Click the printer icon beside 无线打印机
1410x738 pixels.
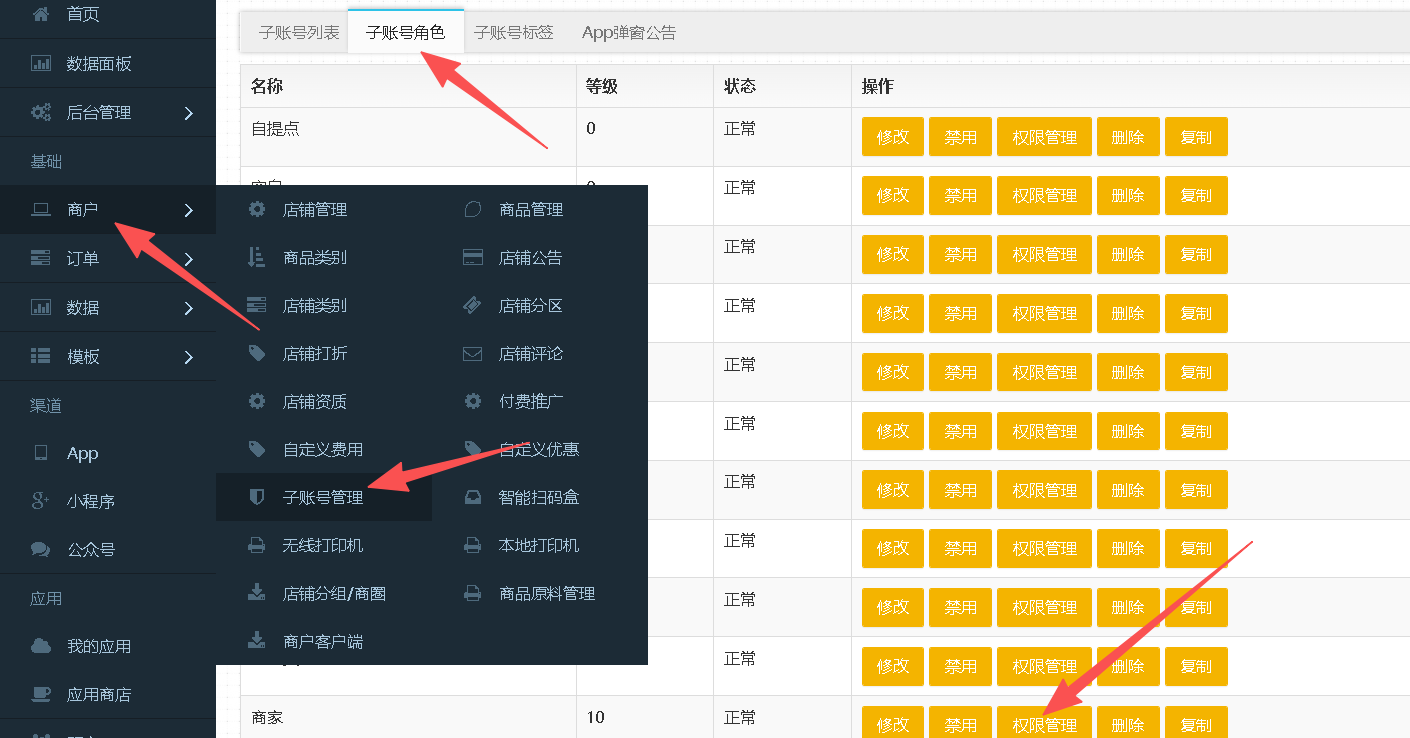[x=257, y=546]
